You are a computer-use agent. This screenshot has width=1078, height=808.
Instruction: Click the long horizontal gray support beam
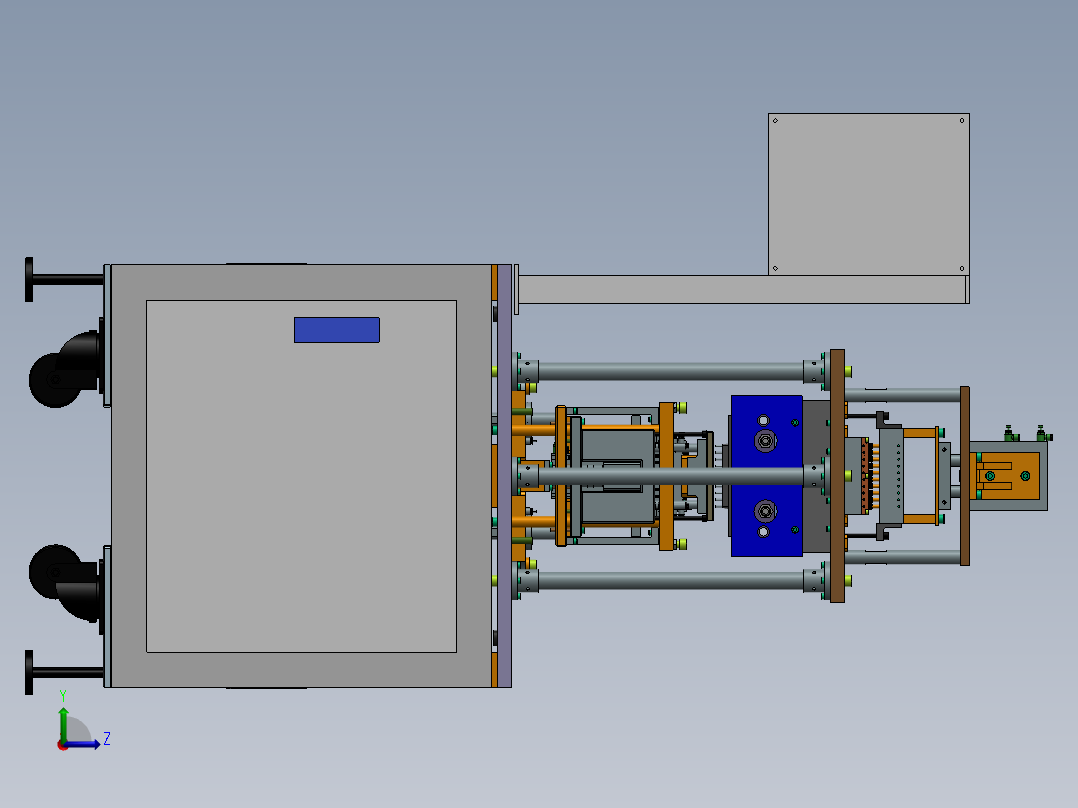742,290
